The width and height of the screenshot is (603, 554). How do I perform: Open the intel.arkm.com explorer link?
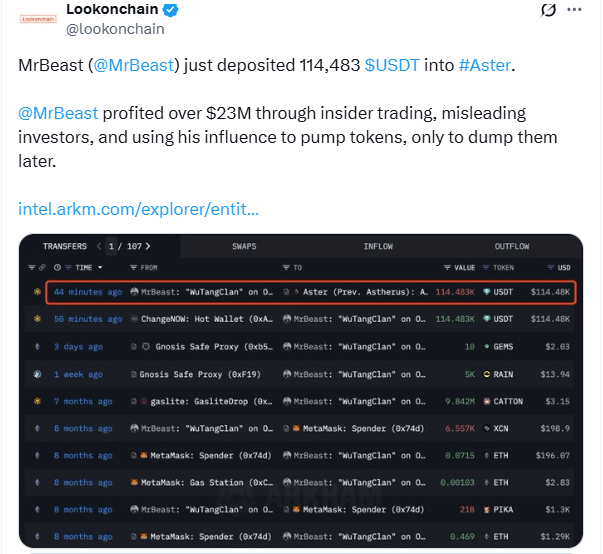point(139,210)
